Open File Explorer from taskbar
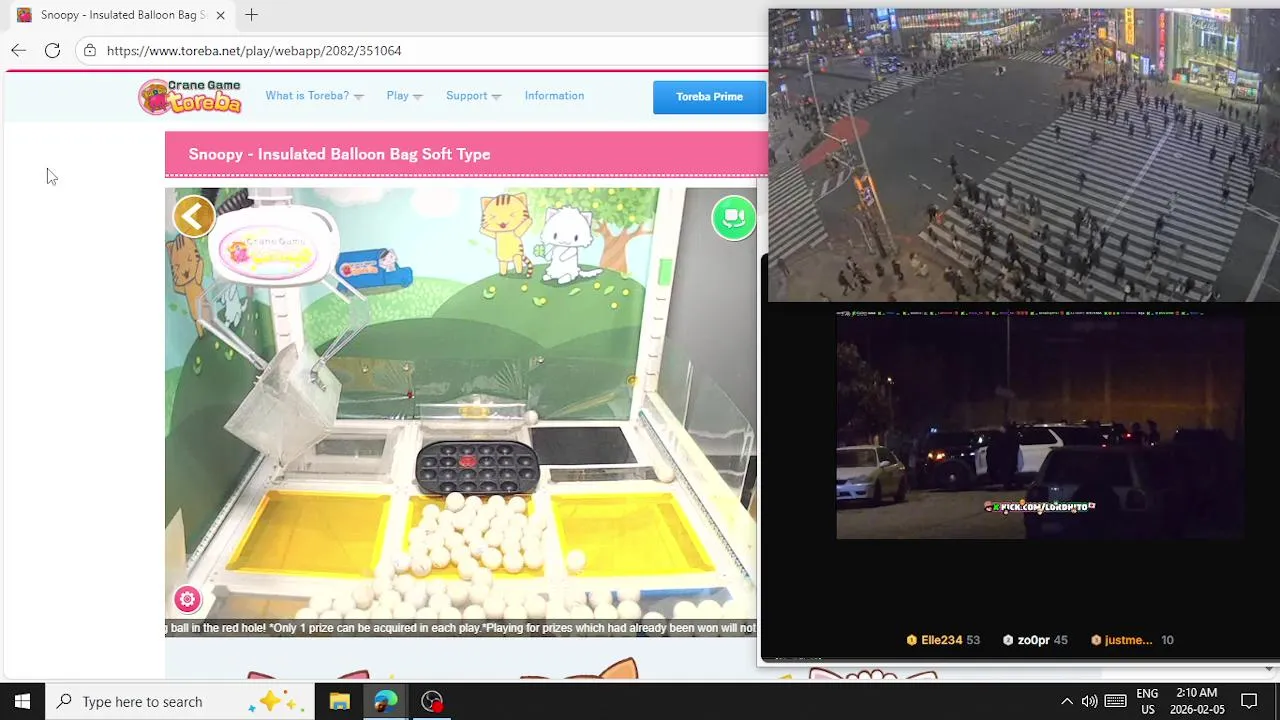 (340, 701)
